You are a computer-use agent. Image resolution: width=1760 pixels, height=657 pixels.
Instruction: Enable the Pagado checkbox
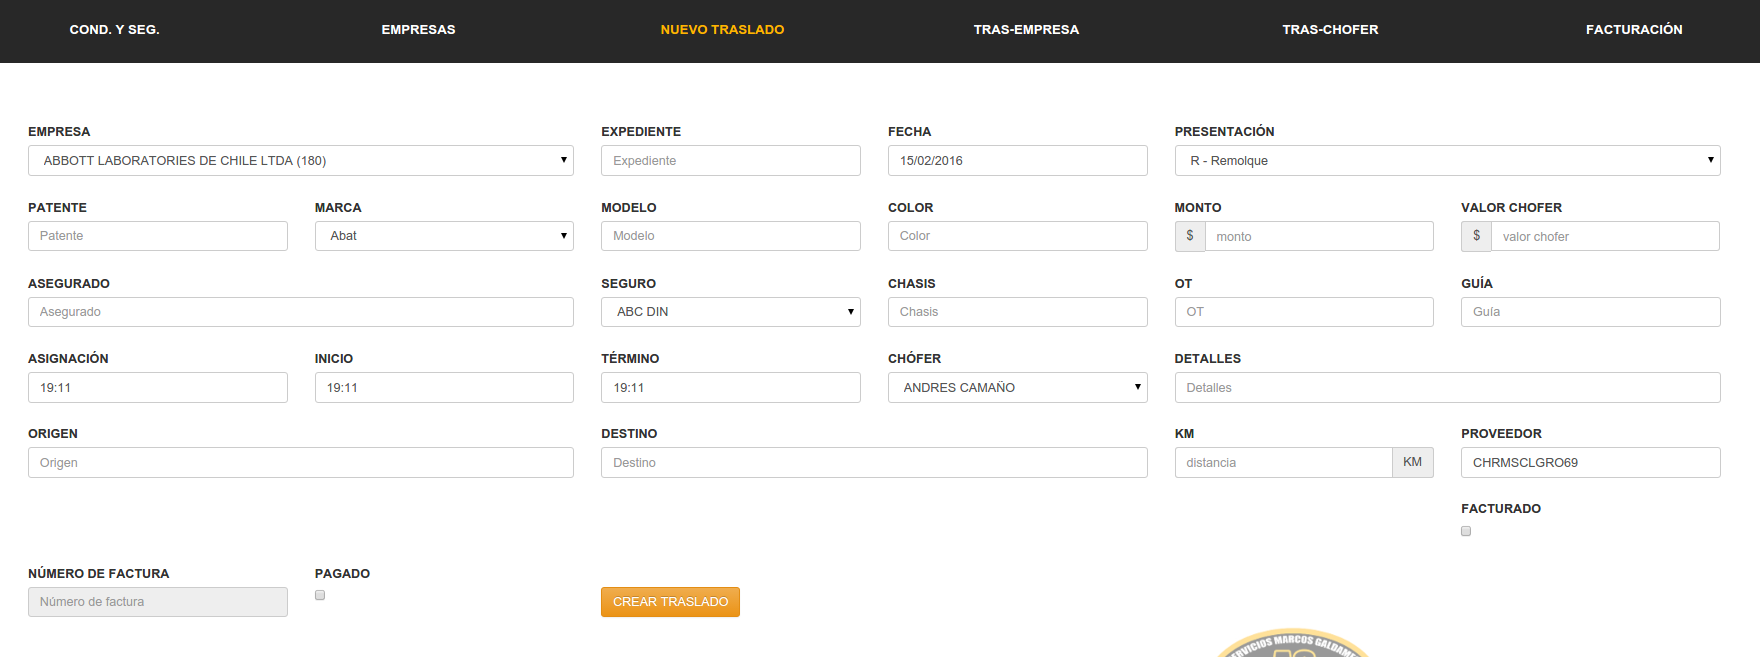pyautogui.click(x=320, y=595)
